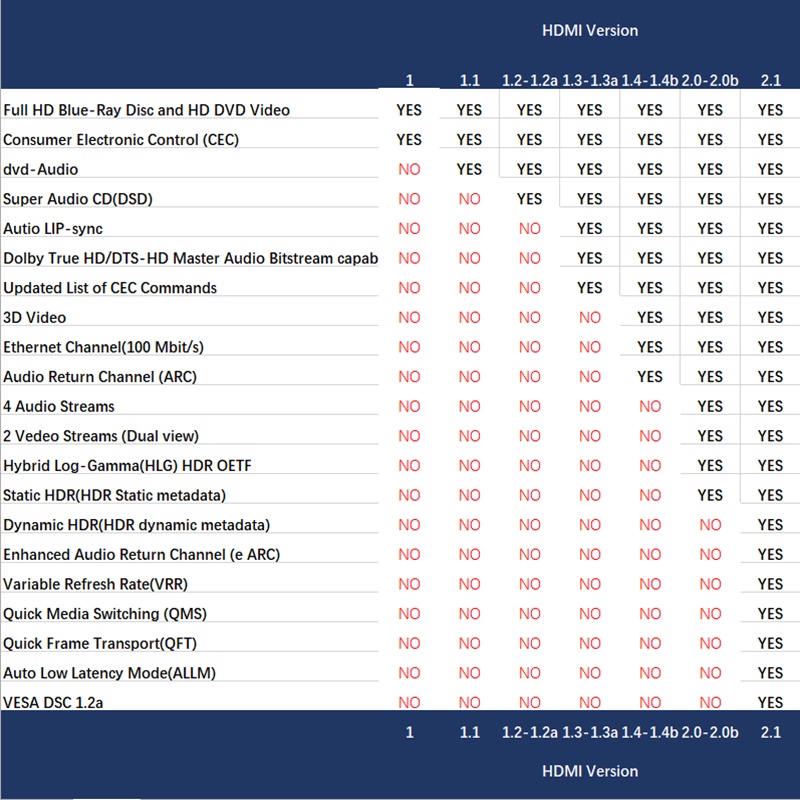Click the 'Variable Refresh Rate(VRR)' row label

[x=96, y=584]
